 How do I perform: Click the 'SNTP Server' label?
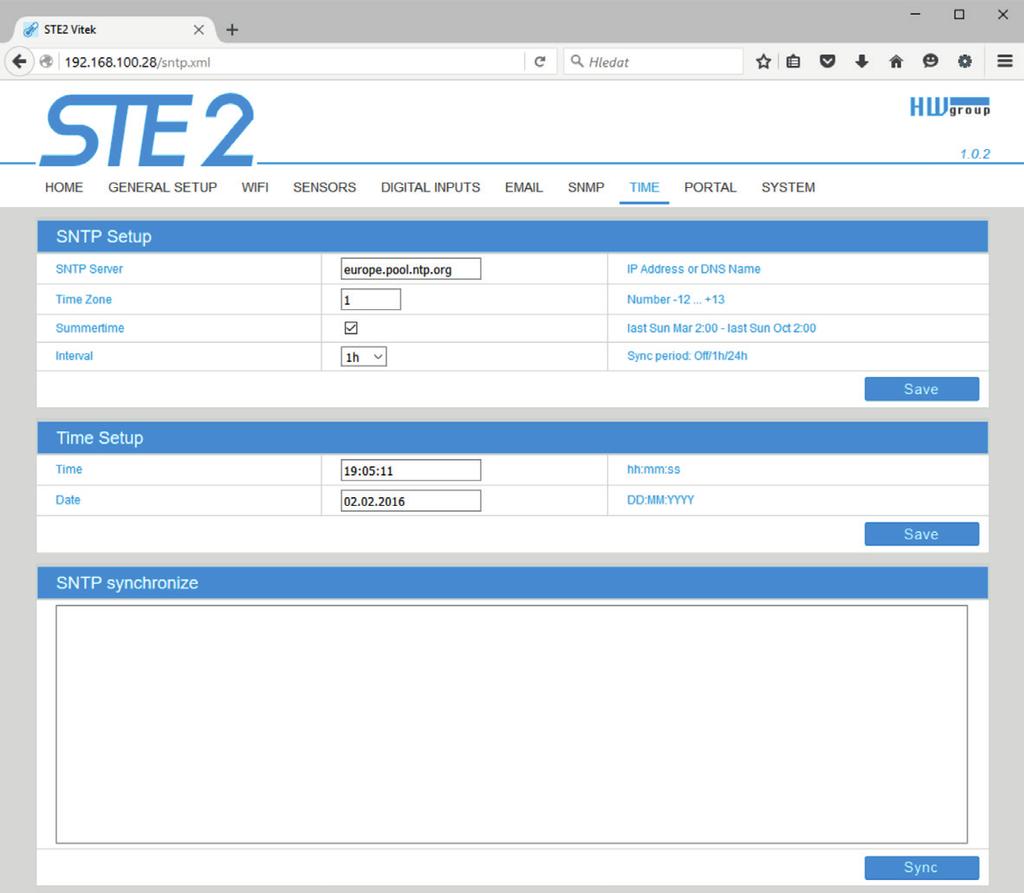coord(89,269)
